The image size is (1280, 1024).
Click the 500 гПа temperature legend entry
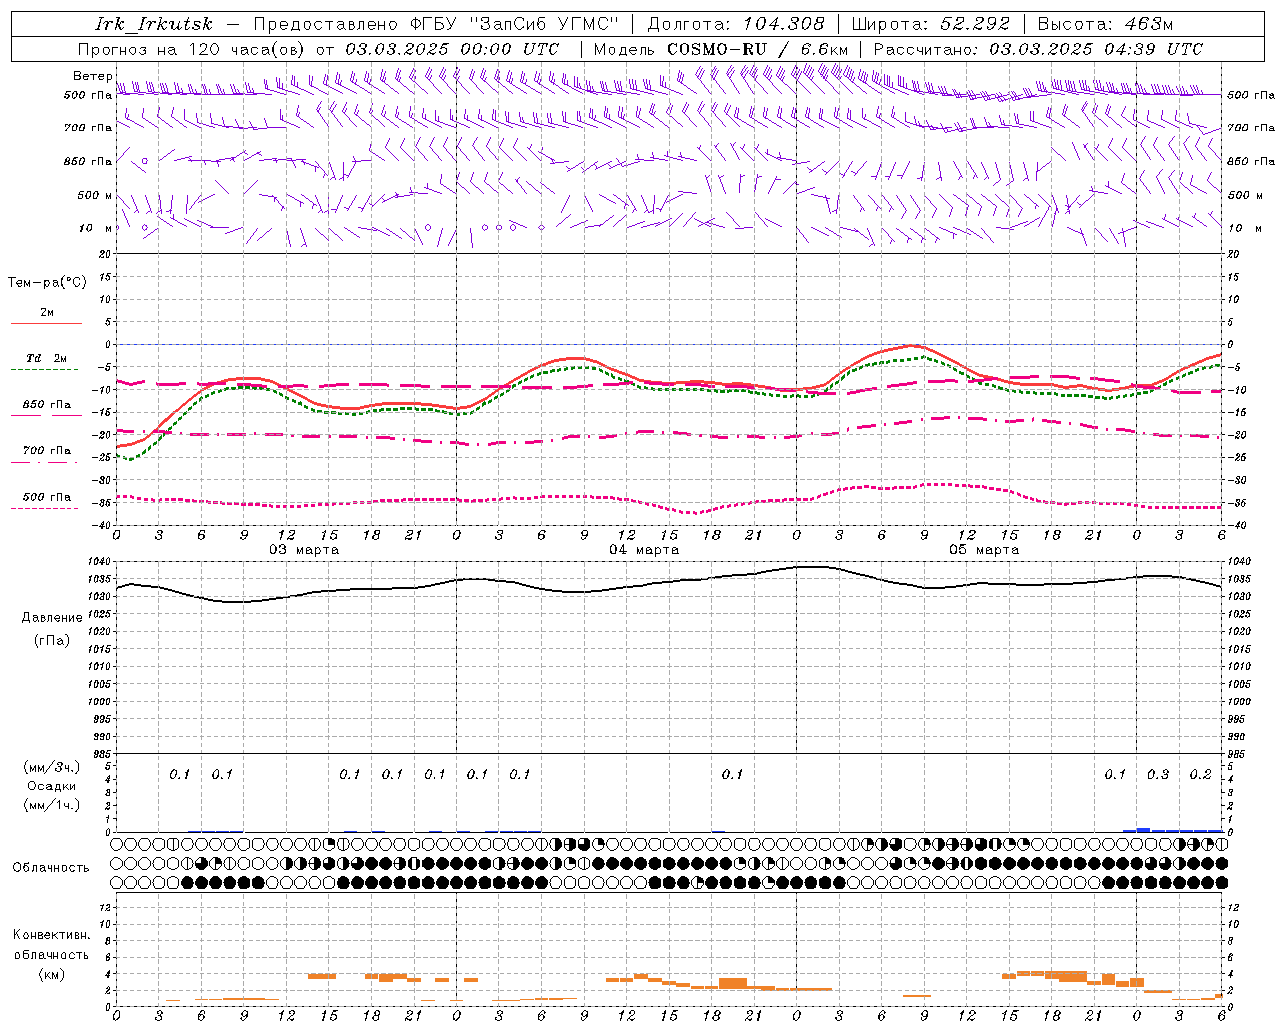pos(47,497)
